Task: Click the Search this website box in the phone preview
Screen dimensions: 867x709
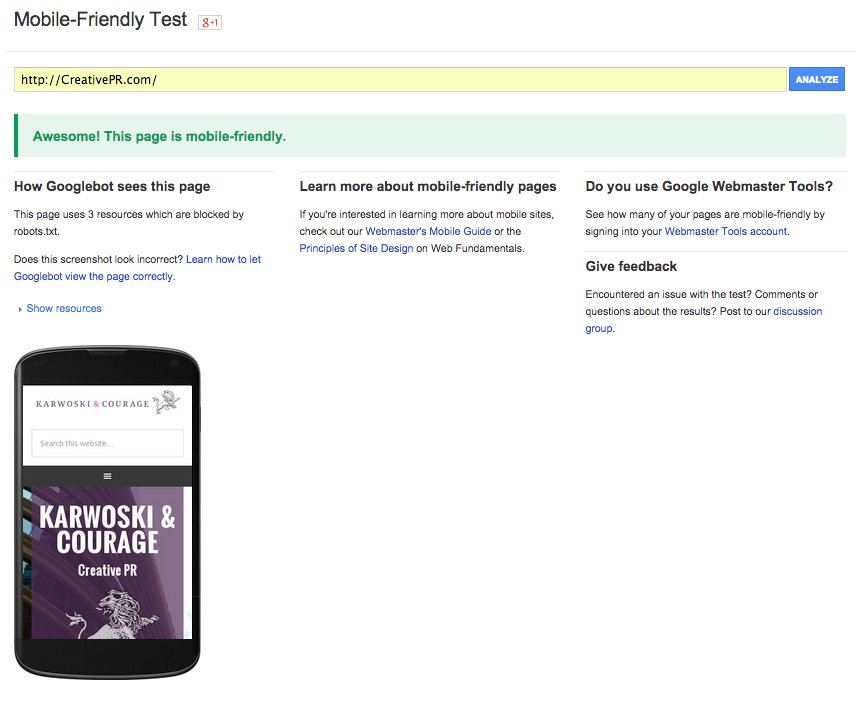Action: tap(108, 443)
